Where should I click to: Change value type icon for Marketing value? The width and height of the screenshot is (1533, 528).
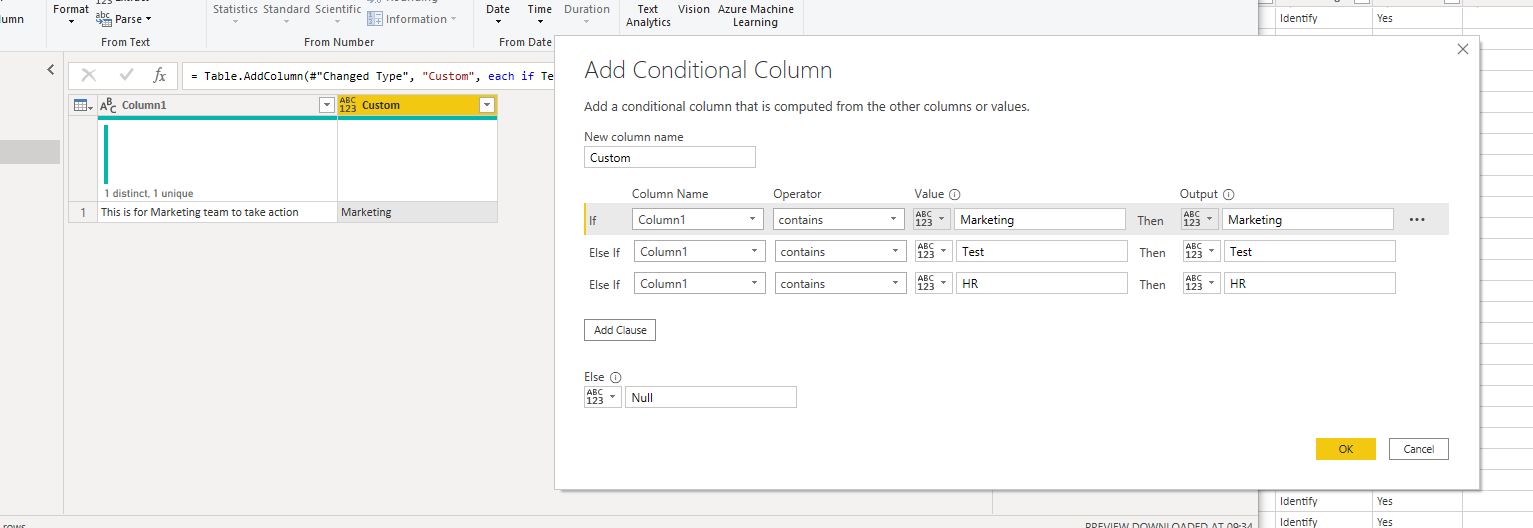point(932,219)
